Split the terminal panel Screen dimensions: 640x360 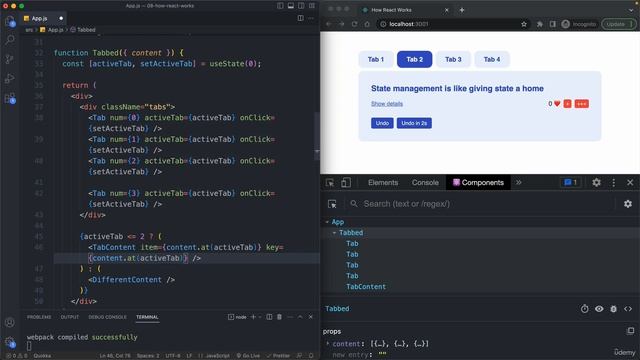coord(269,317)
